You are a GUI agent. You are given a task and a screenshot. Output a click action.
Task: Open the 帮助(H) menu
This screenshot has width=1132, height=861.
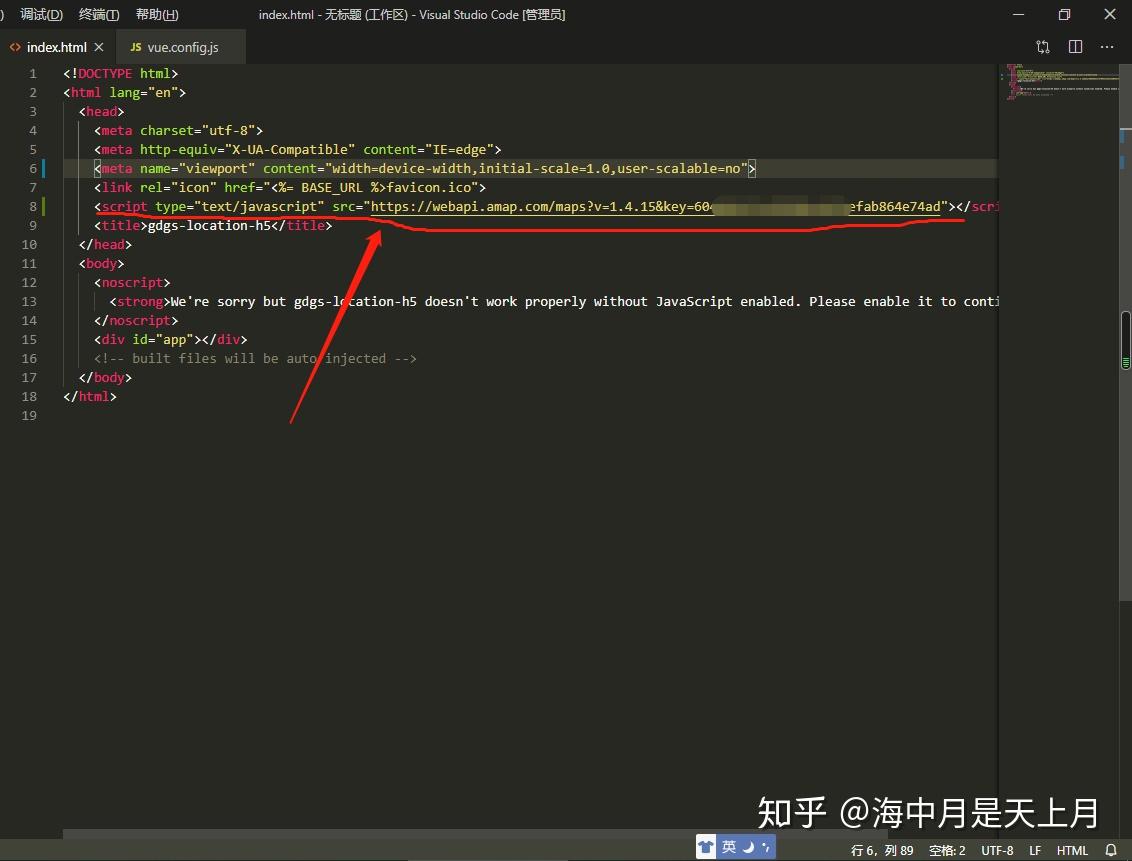pos(157,14)
